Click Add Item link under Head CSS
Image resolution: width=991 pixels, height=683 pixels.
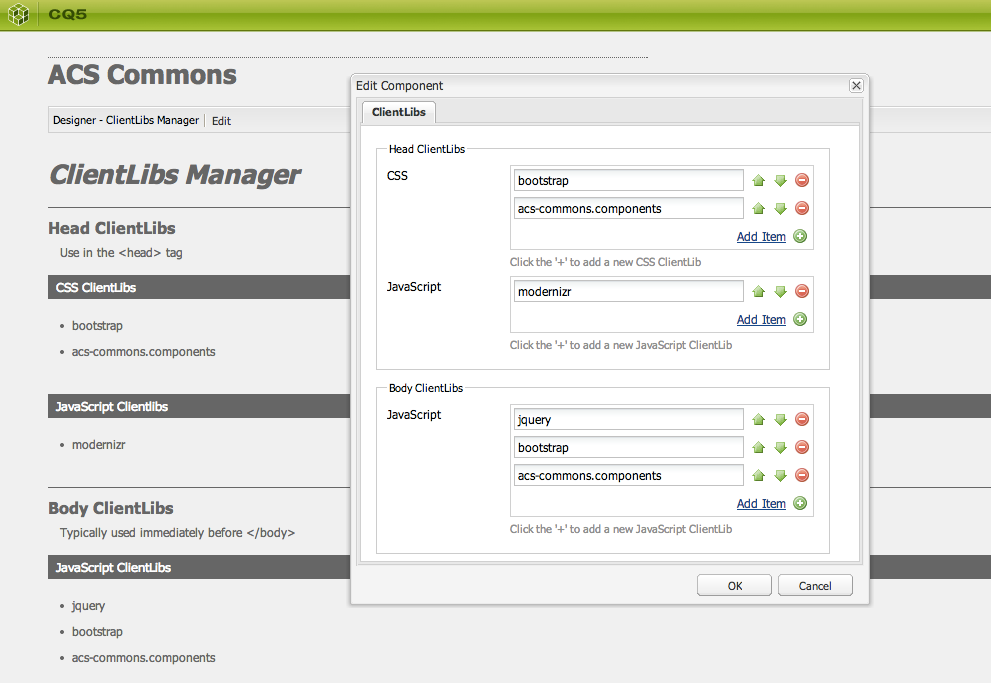tap(761, 237)
